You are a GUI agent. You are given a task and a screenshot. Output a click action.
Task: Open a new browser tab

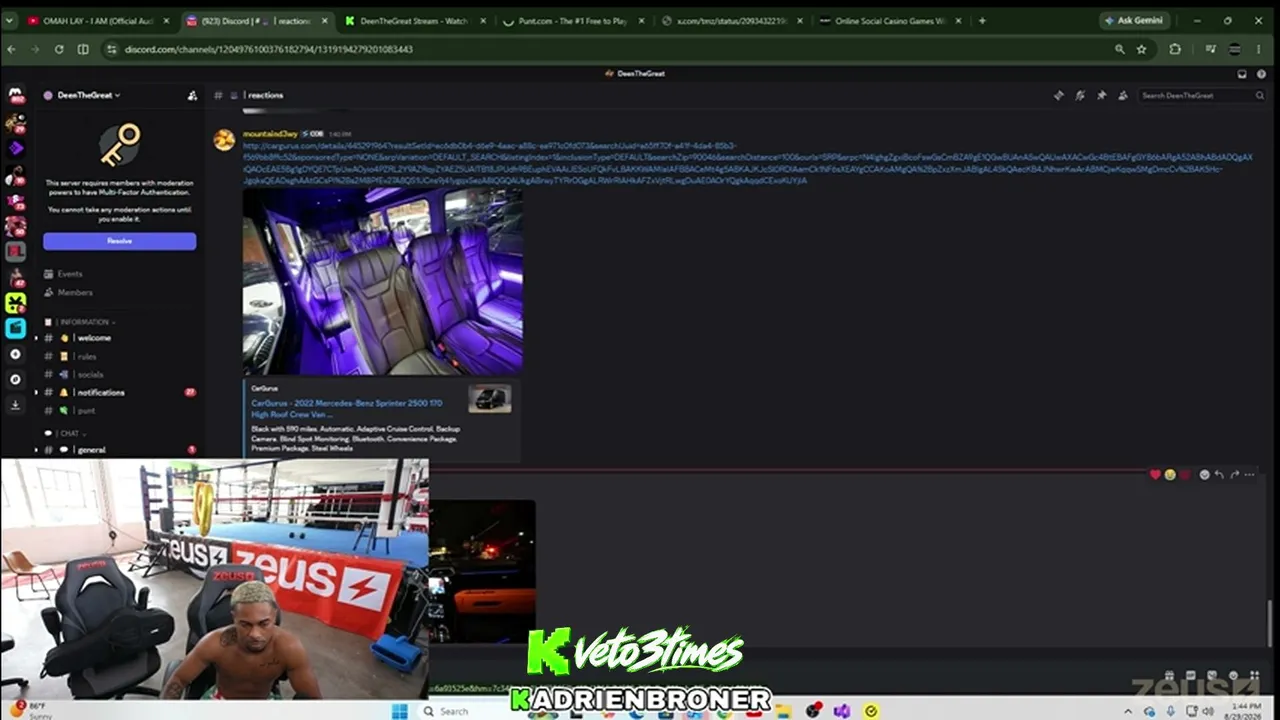tap(981, 21)
